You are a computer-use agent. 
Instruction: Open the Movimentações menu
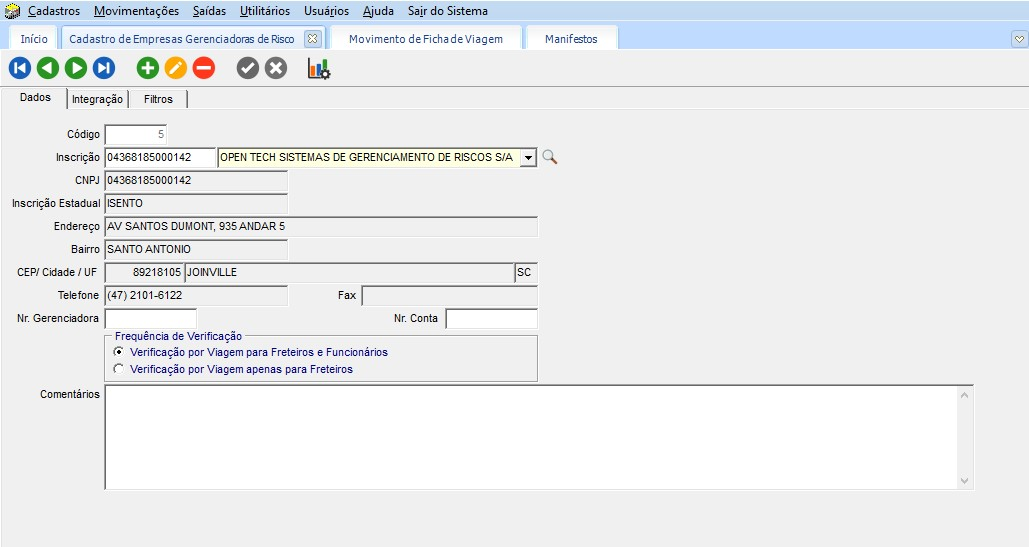click(136, 11)
